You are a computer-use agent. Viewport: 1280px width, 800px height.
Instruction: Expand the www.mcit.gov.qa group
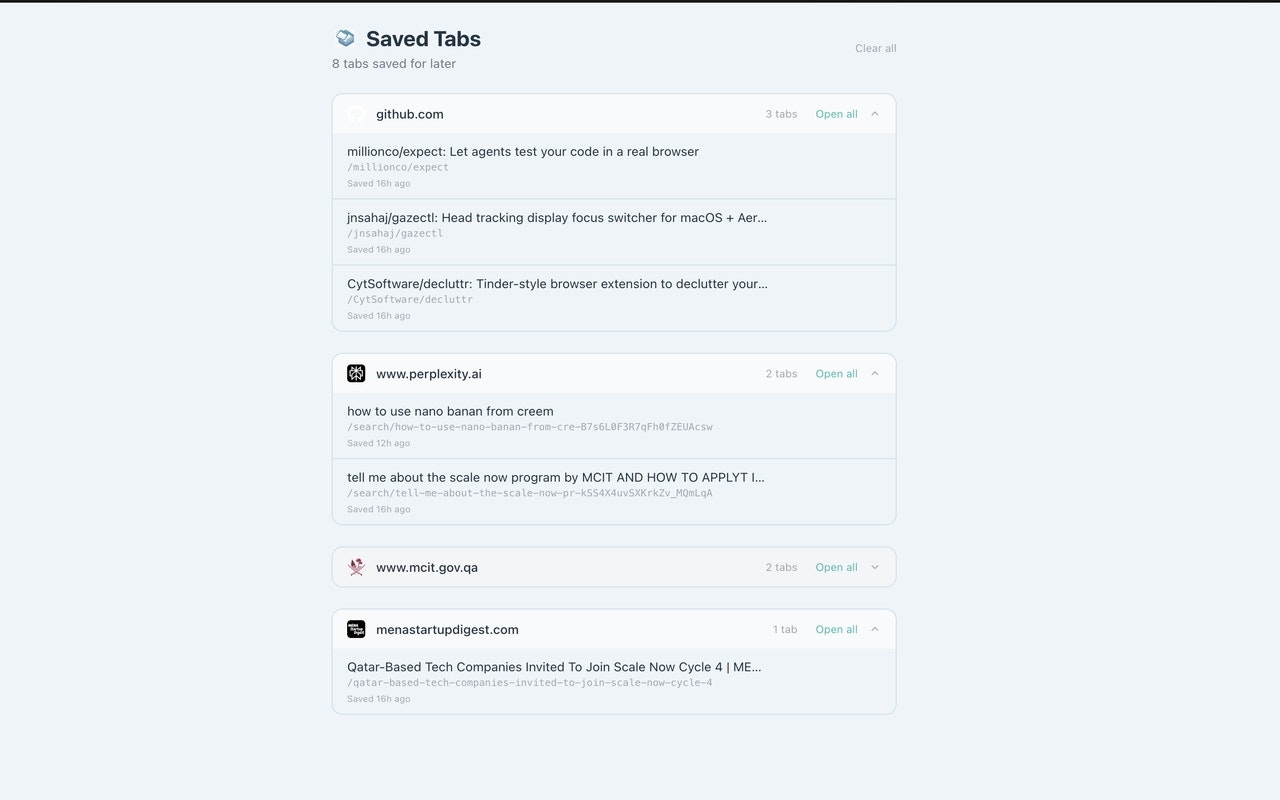[875, 567]
